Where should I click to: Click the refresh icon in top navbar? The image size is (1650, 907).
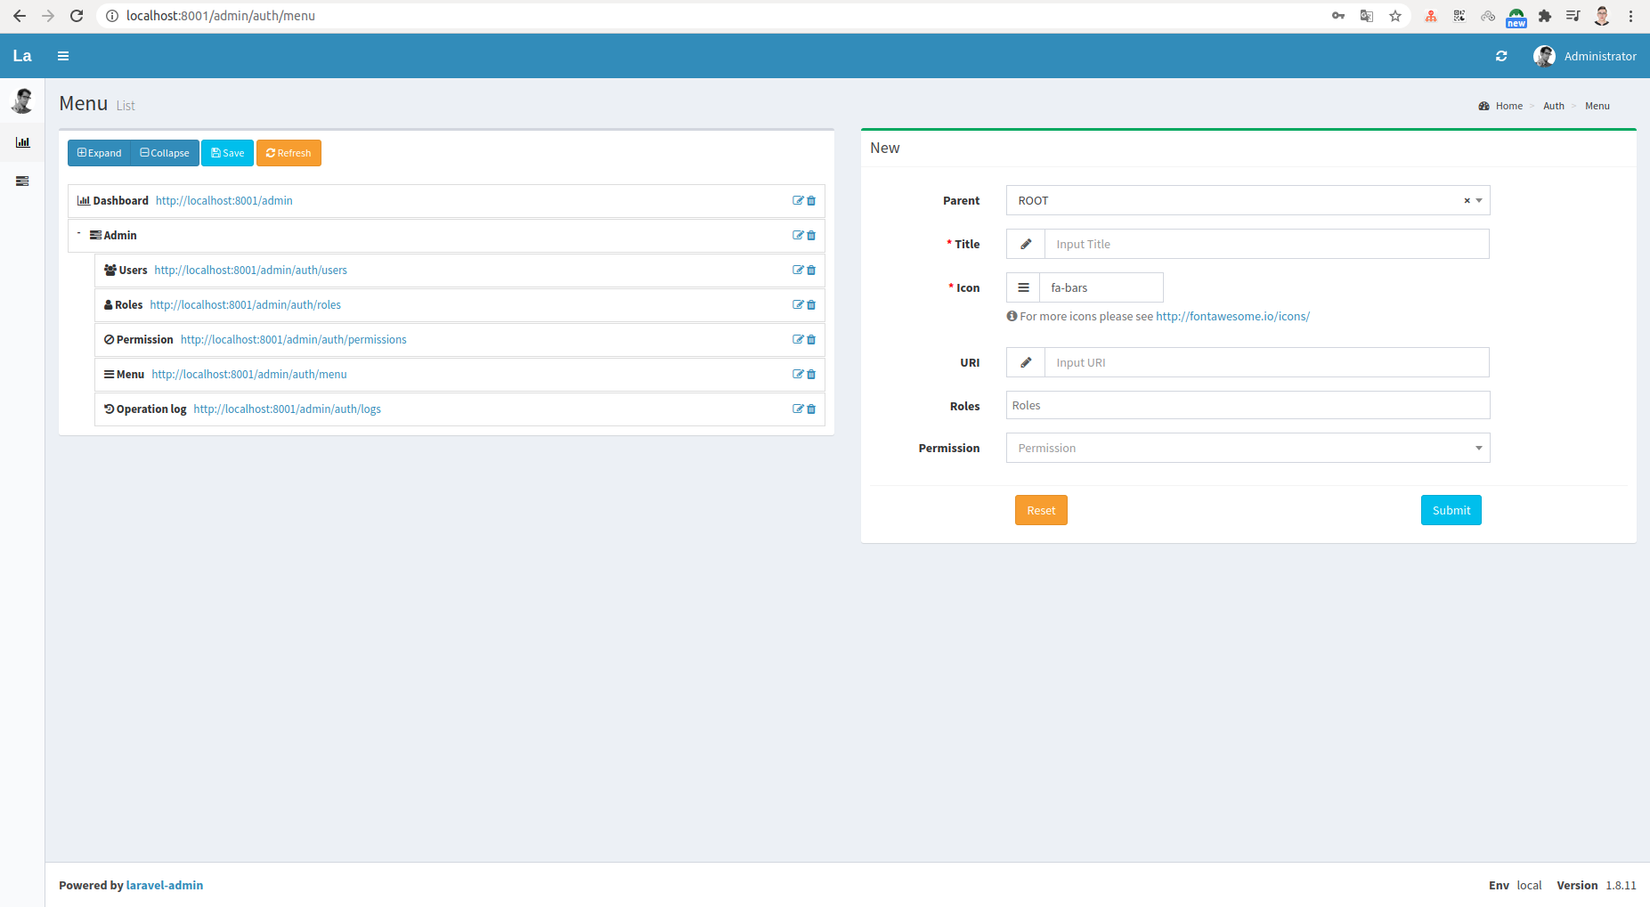[x=1501, y=56]
